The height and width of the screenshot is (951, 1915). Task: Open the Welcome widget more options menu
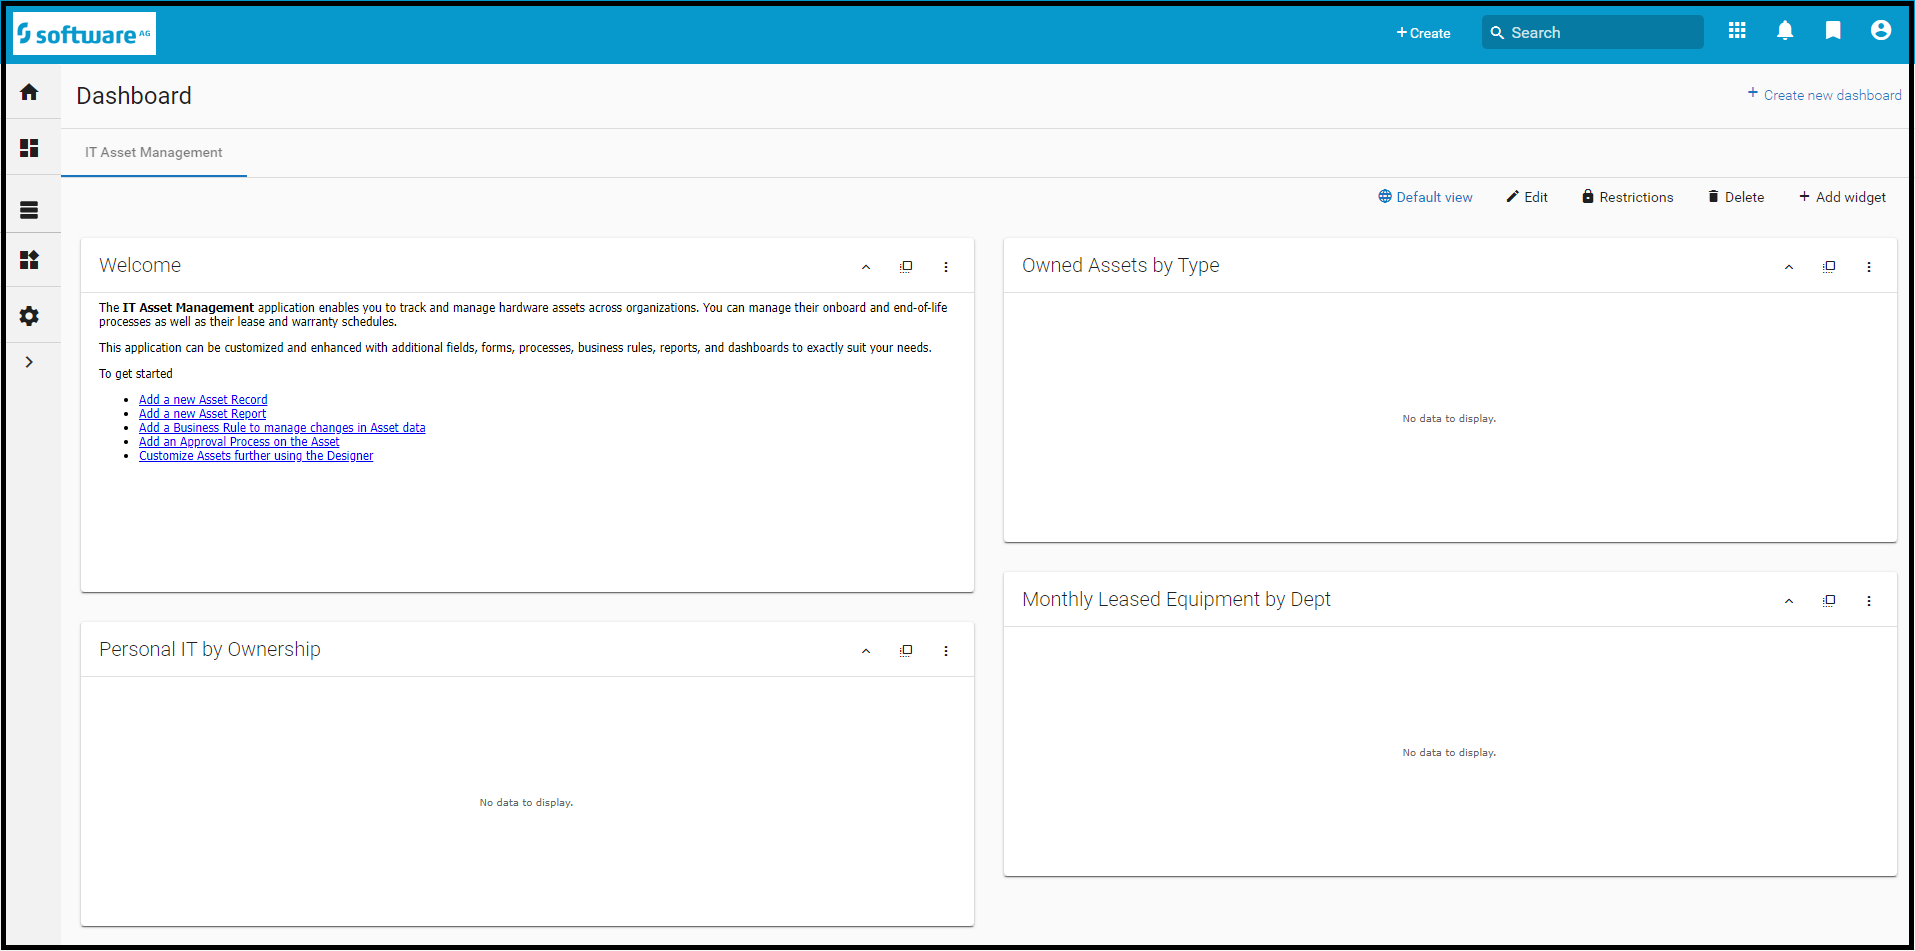pyautogui.click(x=946, y=267)
